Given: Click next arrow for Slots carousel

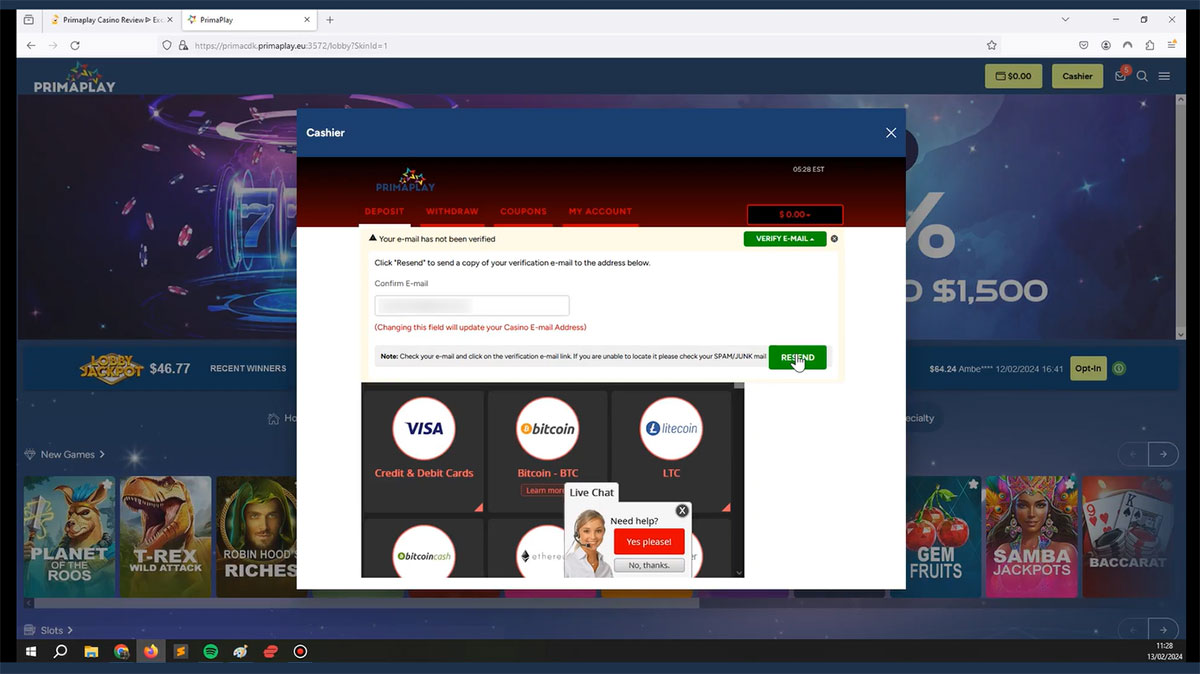Looking at the screenshot, I should coord(1162,630).
